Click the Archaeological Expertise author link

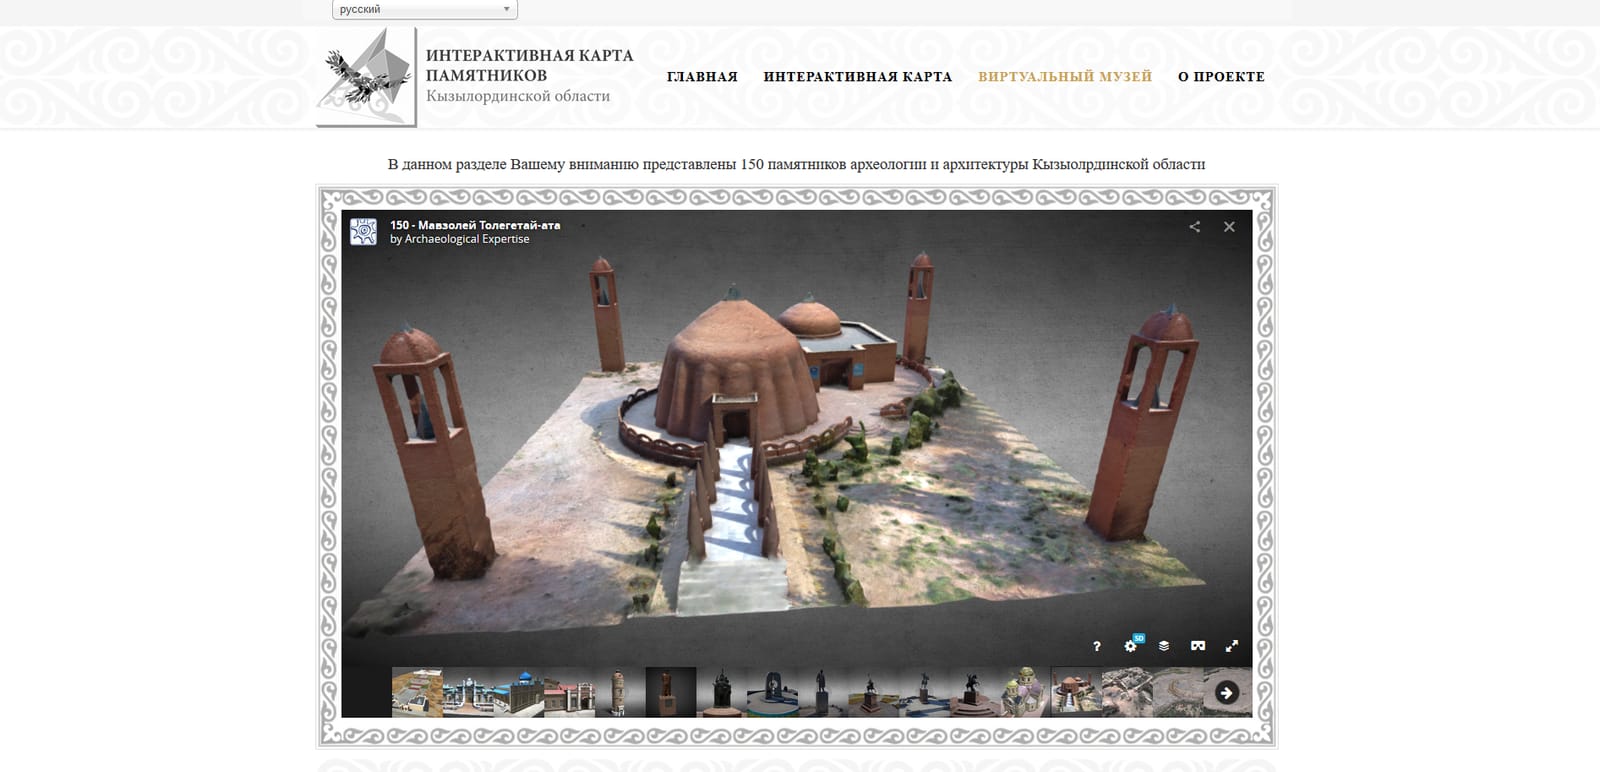click(467, 239)
